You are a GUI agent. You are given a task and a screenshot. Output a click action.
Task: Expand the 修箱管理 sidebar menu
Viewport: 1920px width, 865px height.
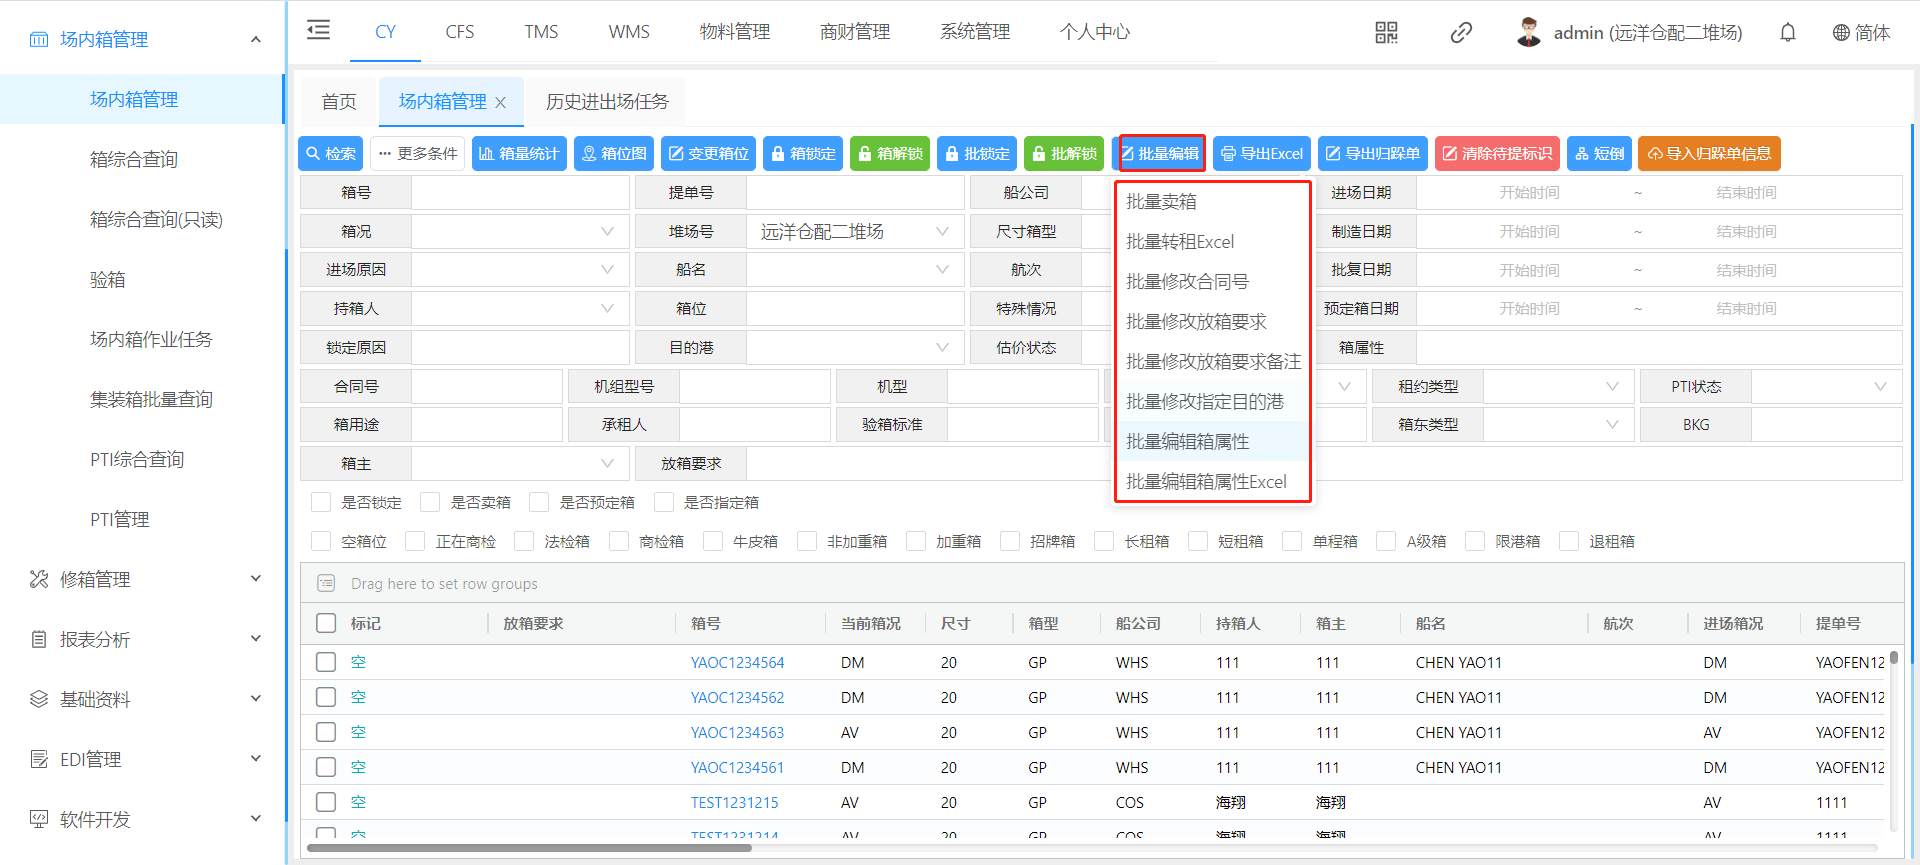[143, 579]
